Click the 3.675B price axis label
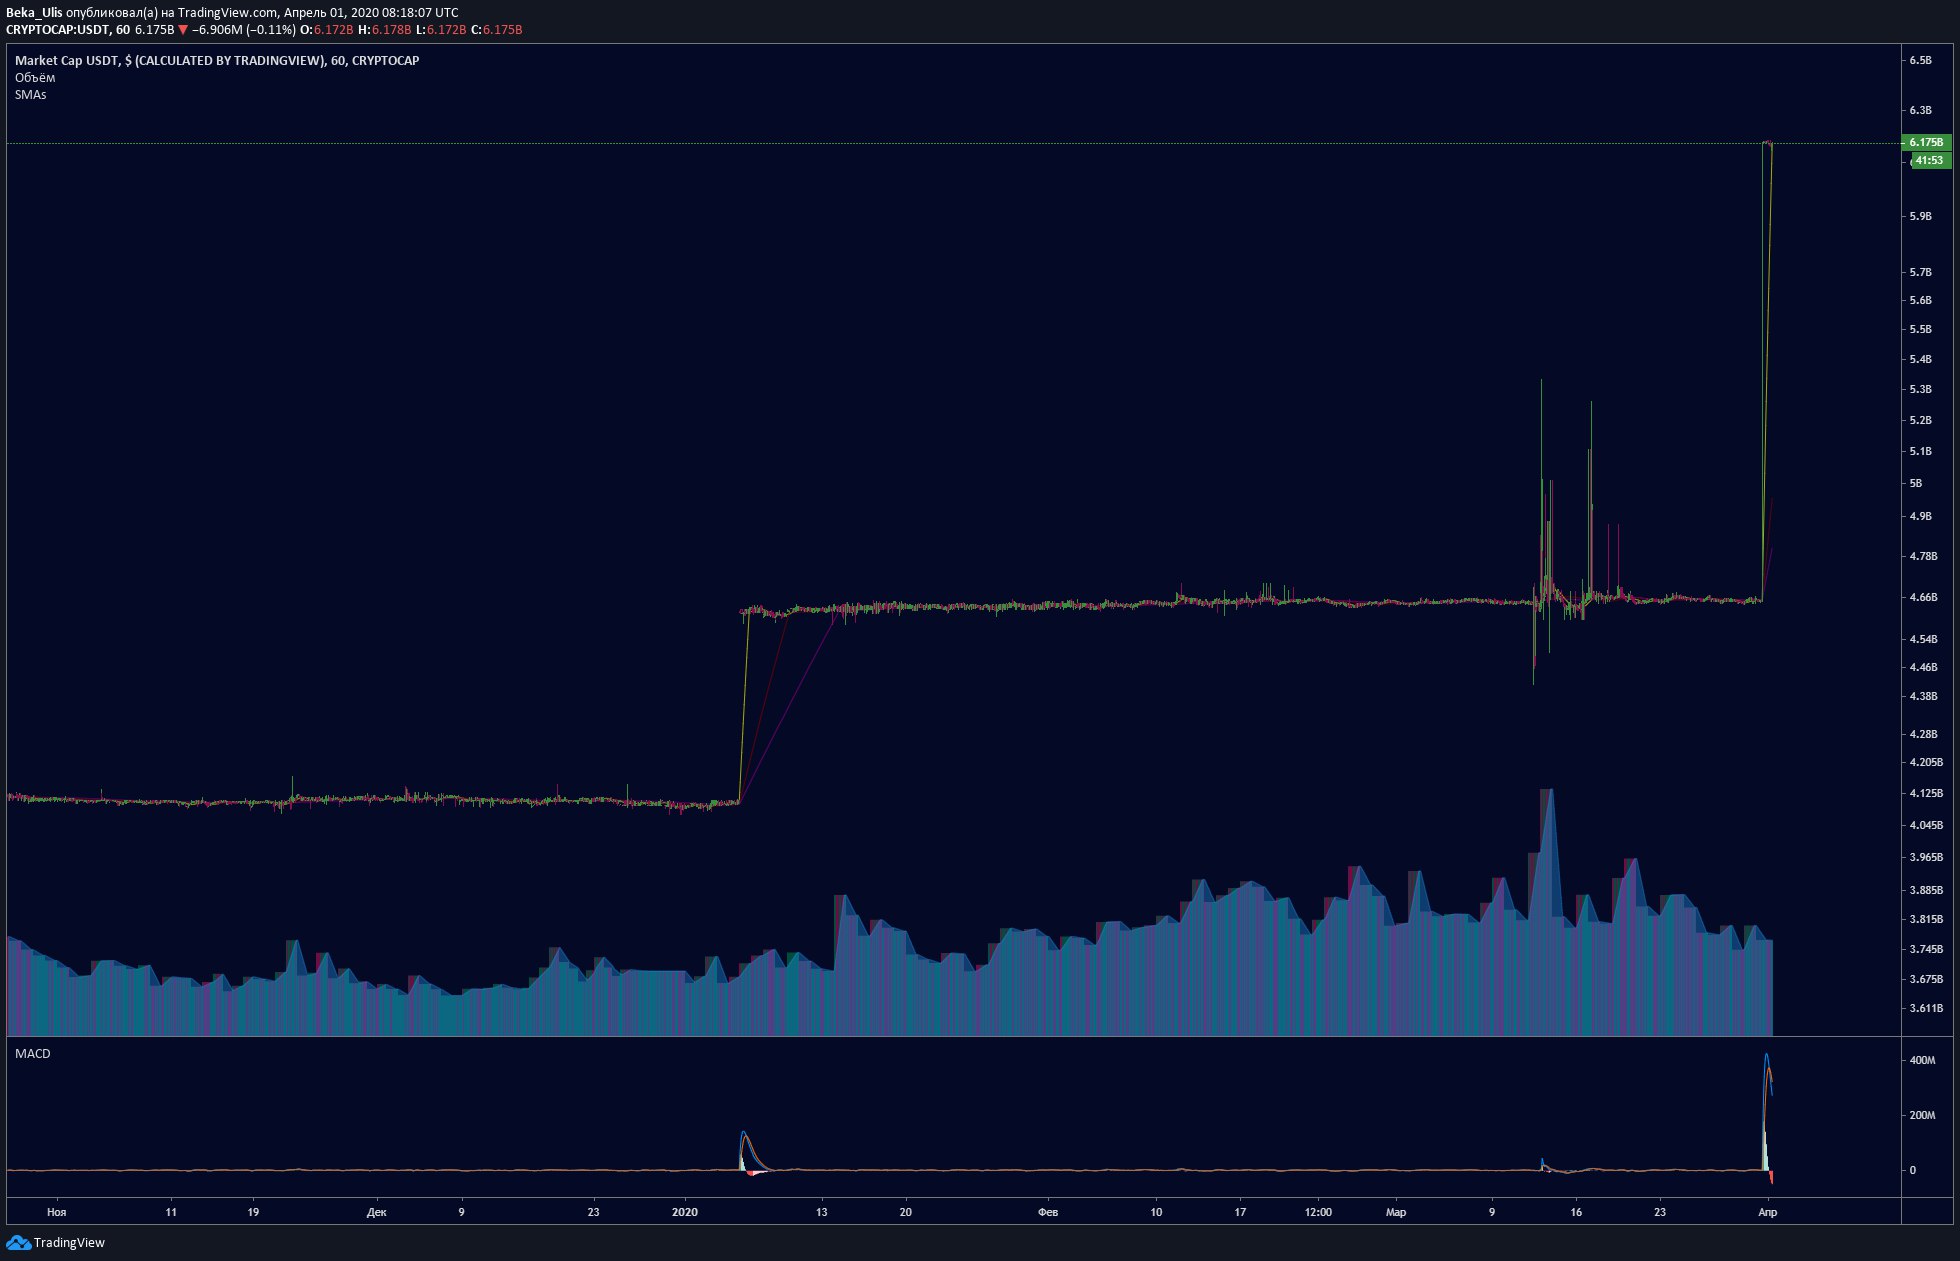Image resolution: width=1960 pixels, height=1261 pixels. (x=1926, y=980)
